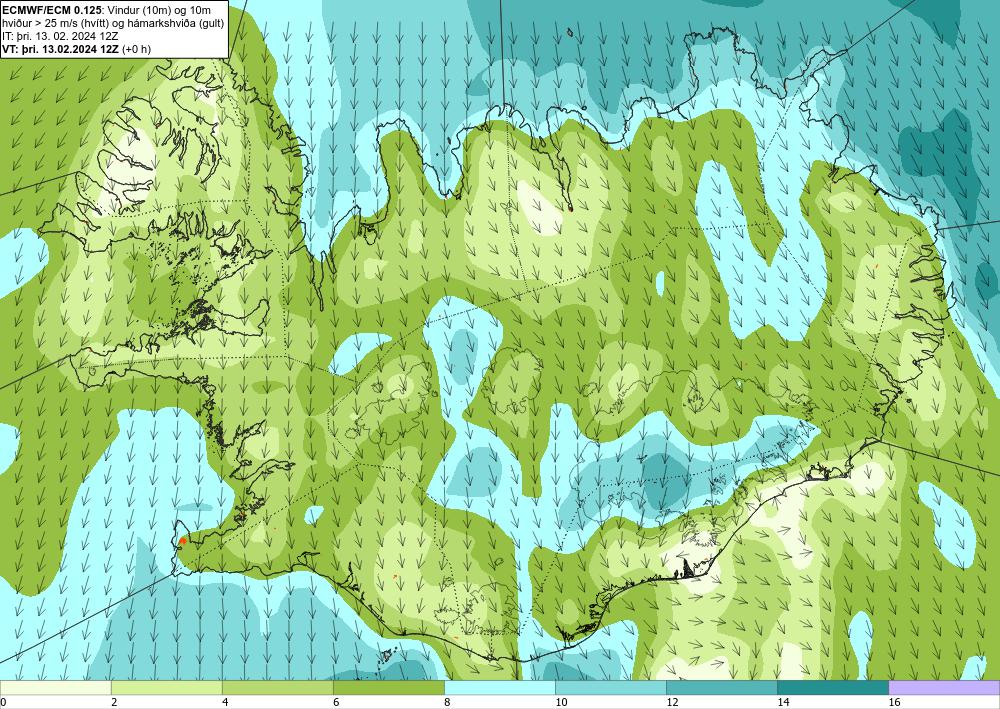Image resolution: width=1000 pixels, height=709 pixels.
Task: Click the 12–14 m/s teal legend swatch
Action: 722,687
